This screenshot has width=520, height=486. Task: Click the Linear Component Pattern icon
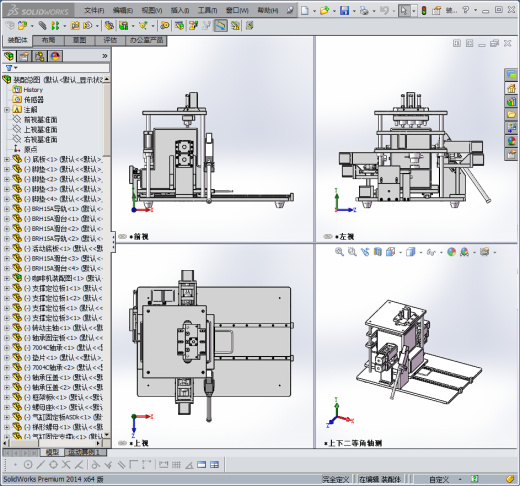point(55,25)
